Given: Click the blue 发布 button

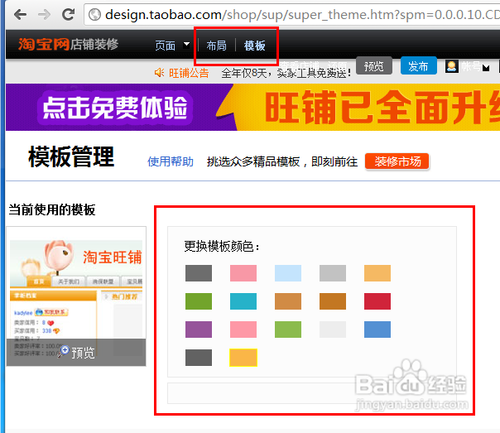Looking at the screenshot, I should click(x=418, y=66).
